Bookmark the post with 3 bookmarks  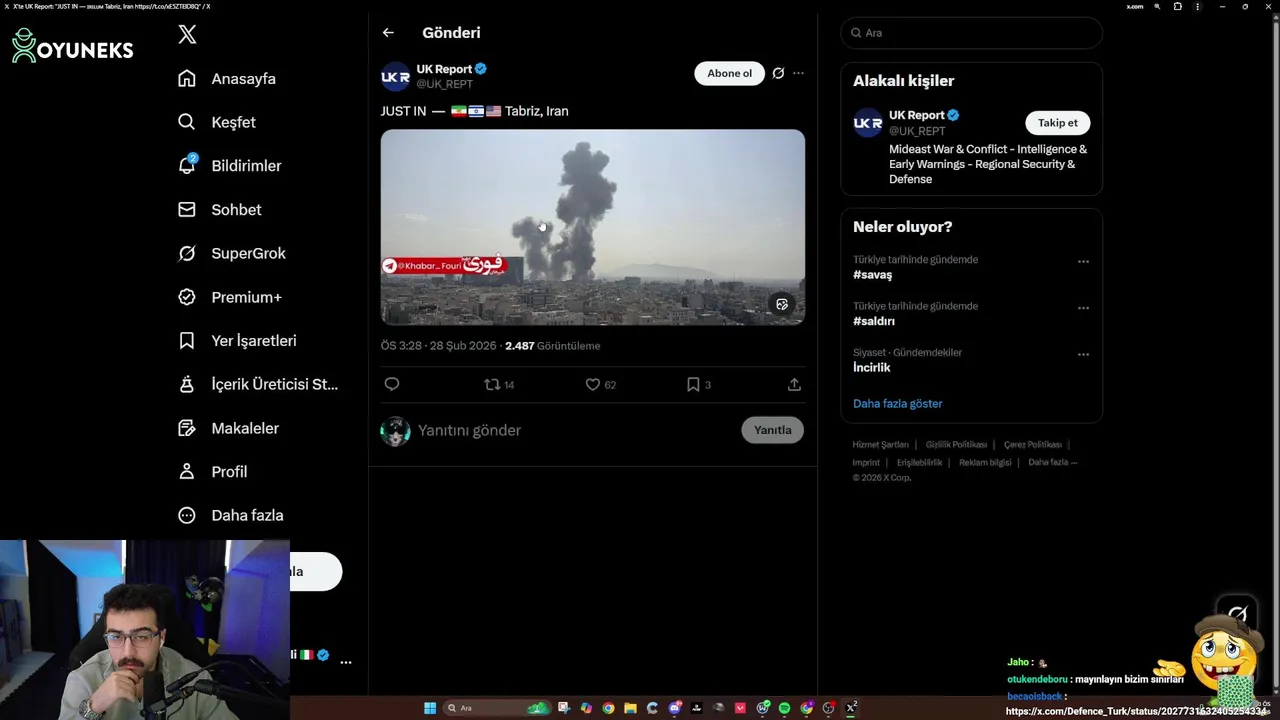tap(698, 384)
